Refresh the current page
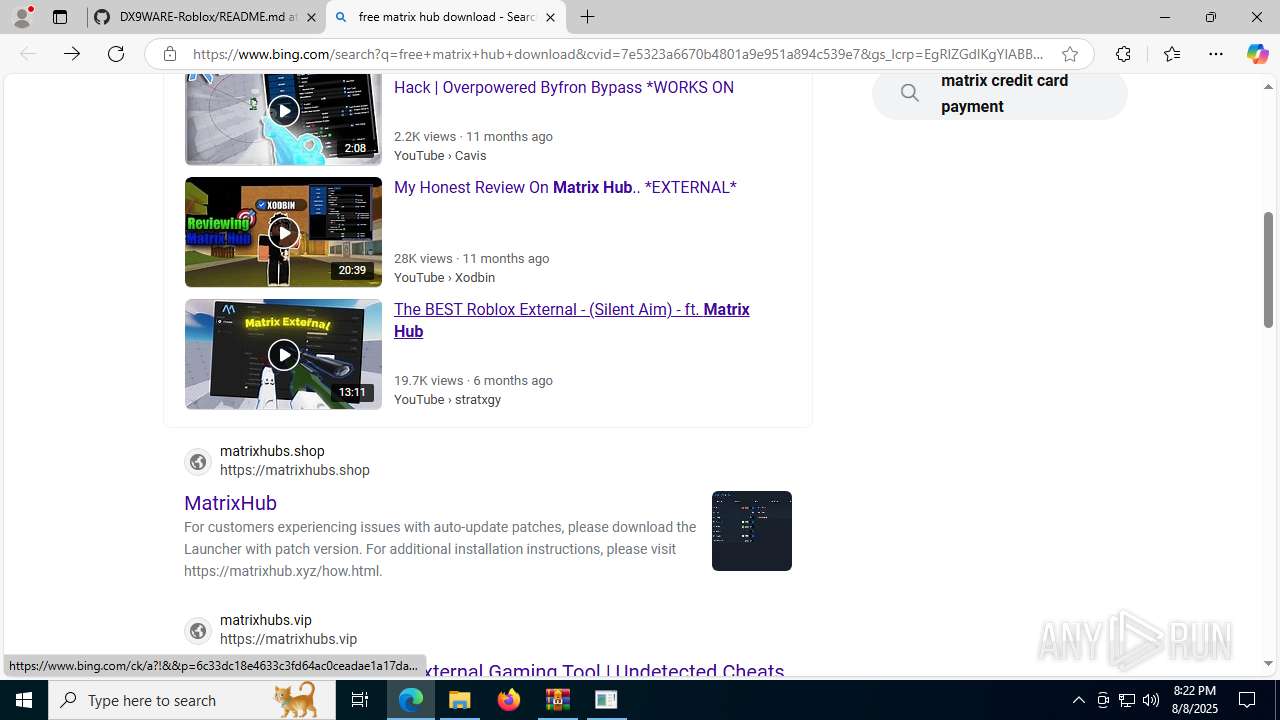1280x720 pixels. [116, 54]
